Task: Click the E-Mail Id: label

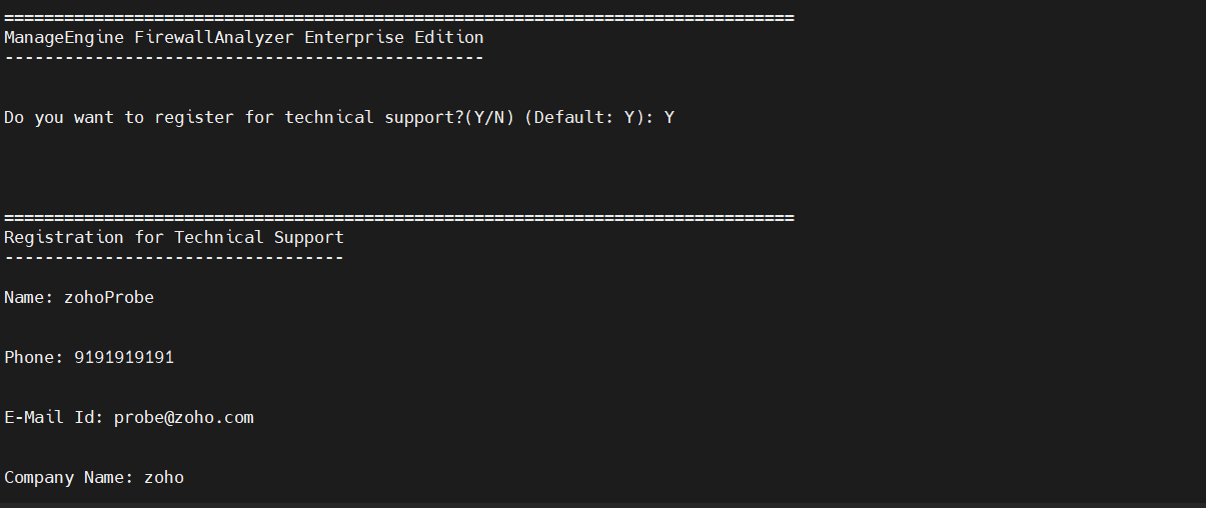Action: coord(54,418)
